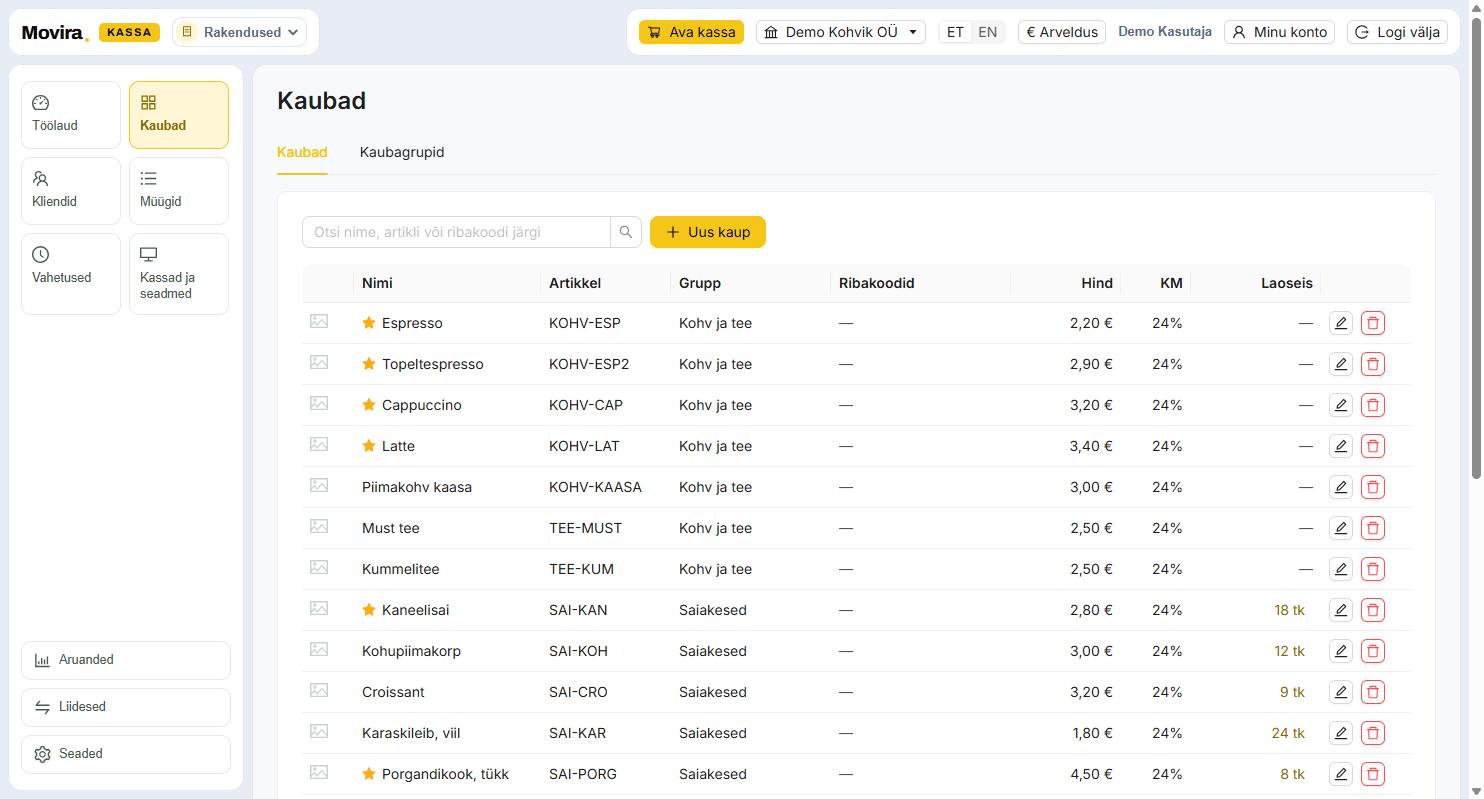Viewport: 1484px width, 799px height.
Task: Open Aruanded reports
Action: [126, 660]
